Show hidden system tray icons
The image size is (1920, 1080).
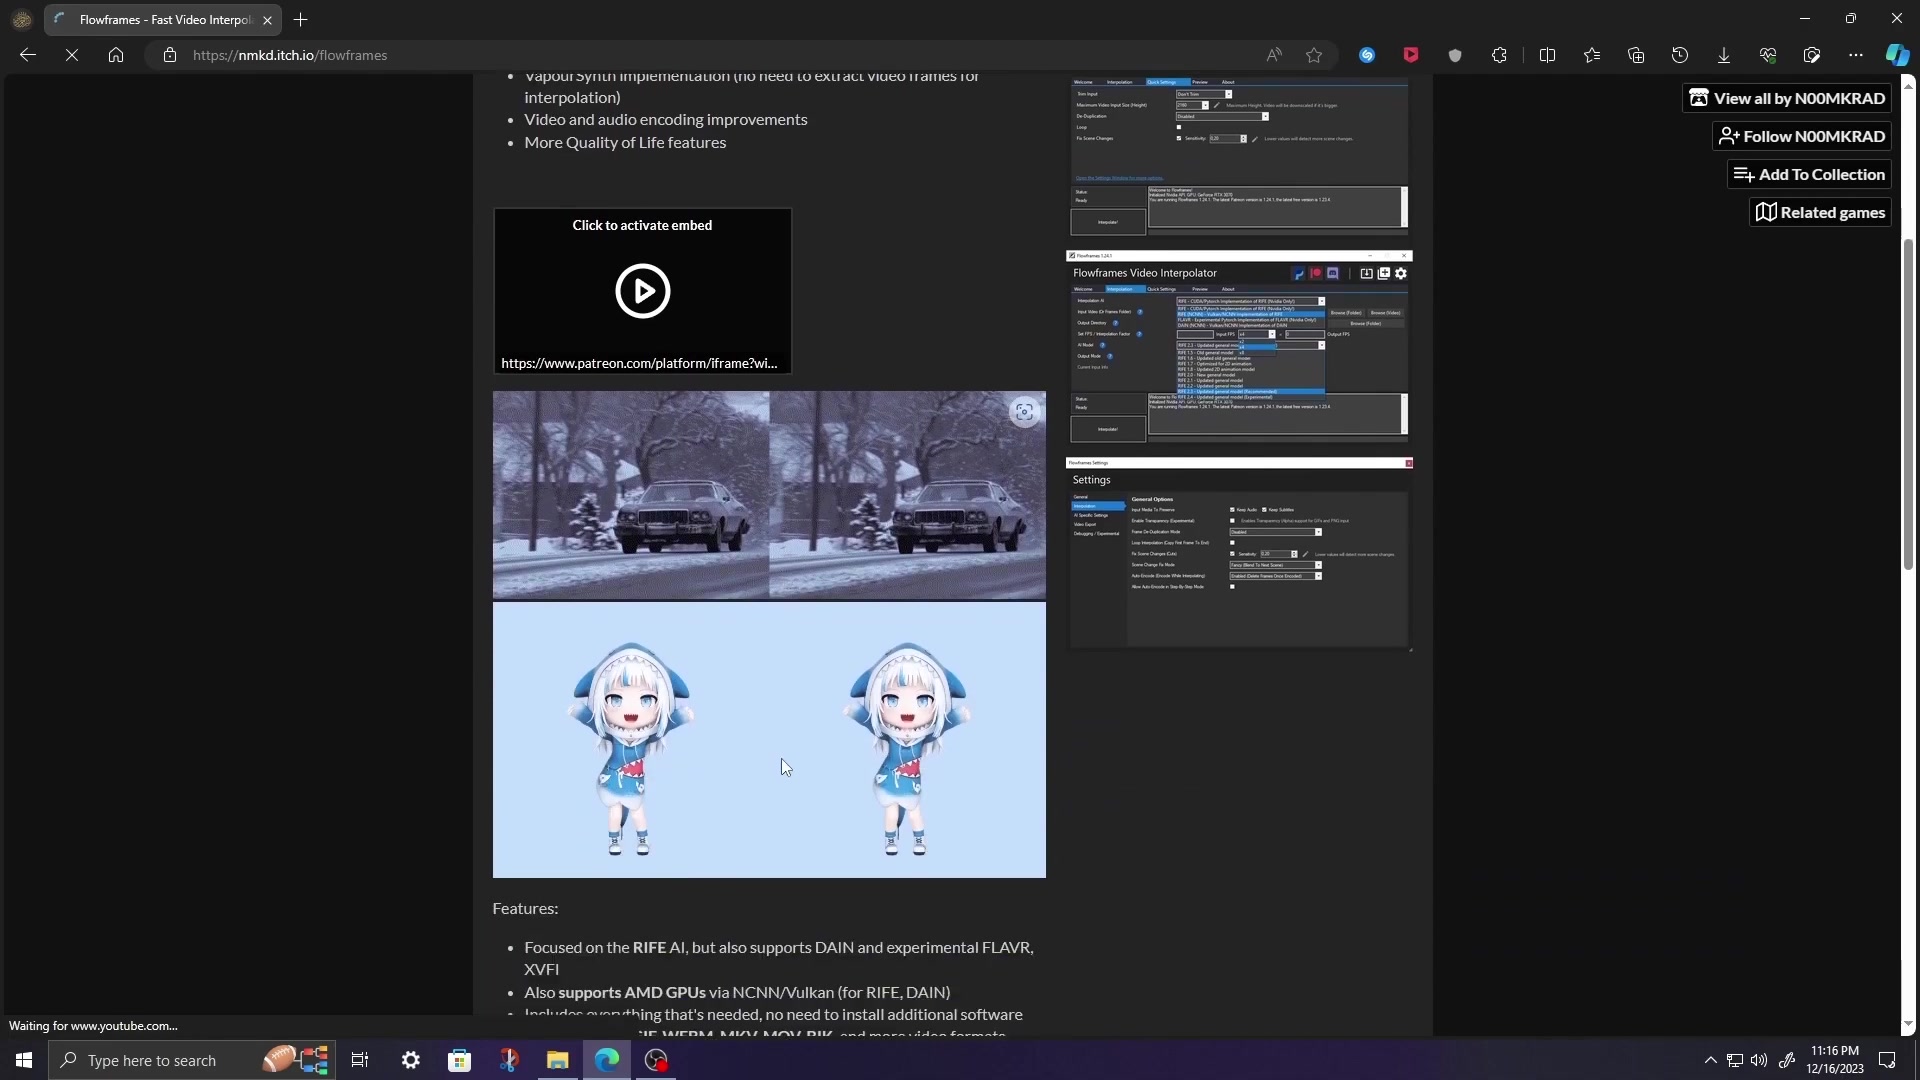pos(1711,1060)
